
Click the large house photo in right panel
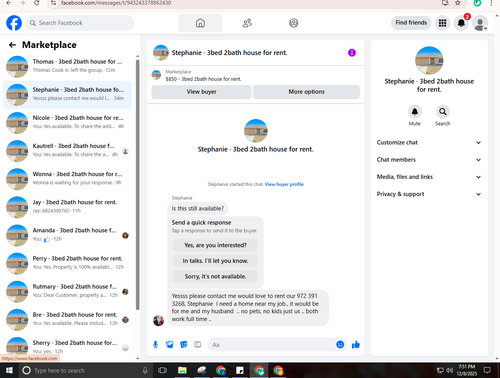[x=429, y=60]
